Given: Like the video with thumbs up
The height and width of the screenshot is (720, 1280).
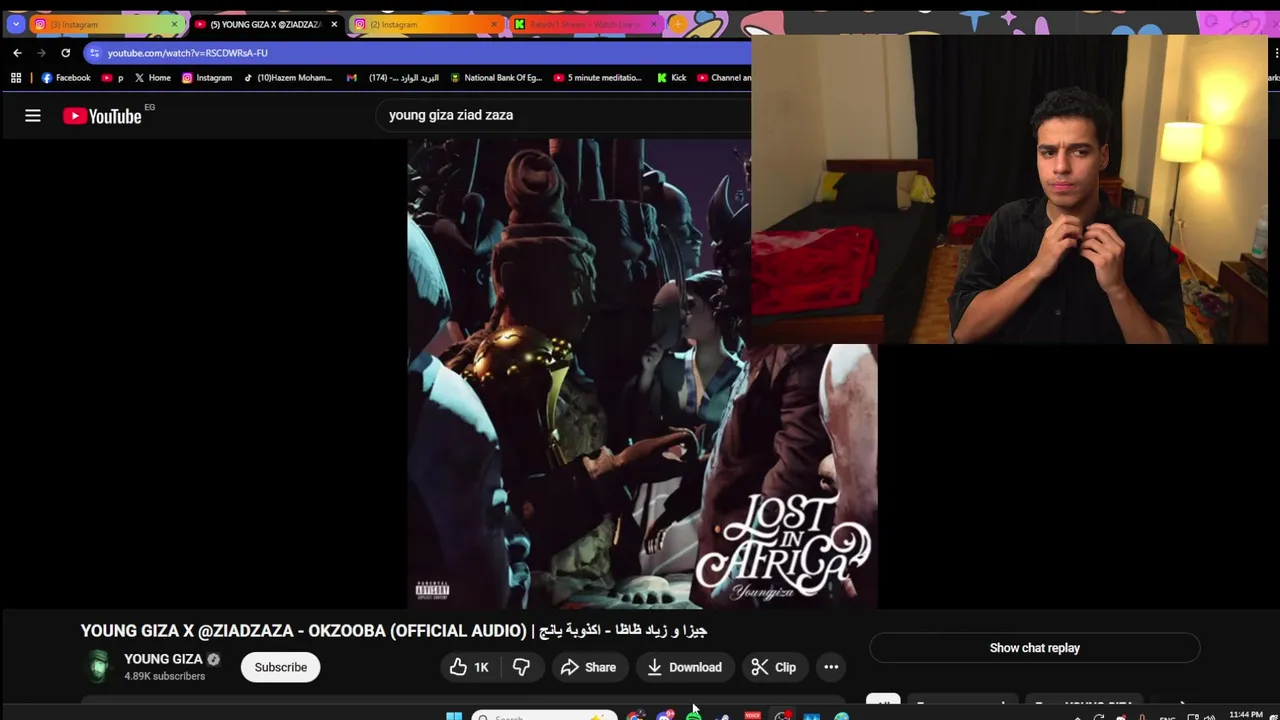Looking at the screenshot, I should click(469, 667).
